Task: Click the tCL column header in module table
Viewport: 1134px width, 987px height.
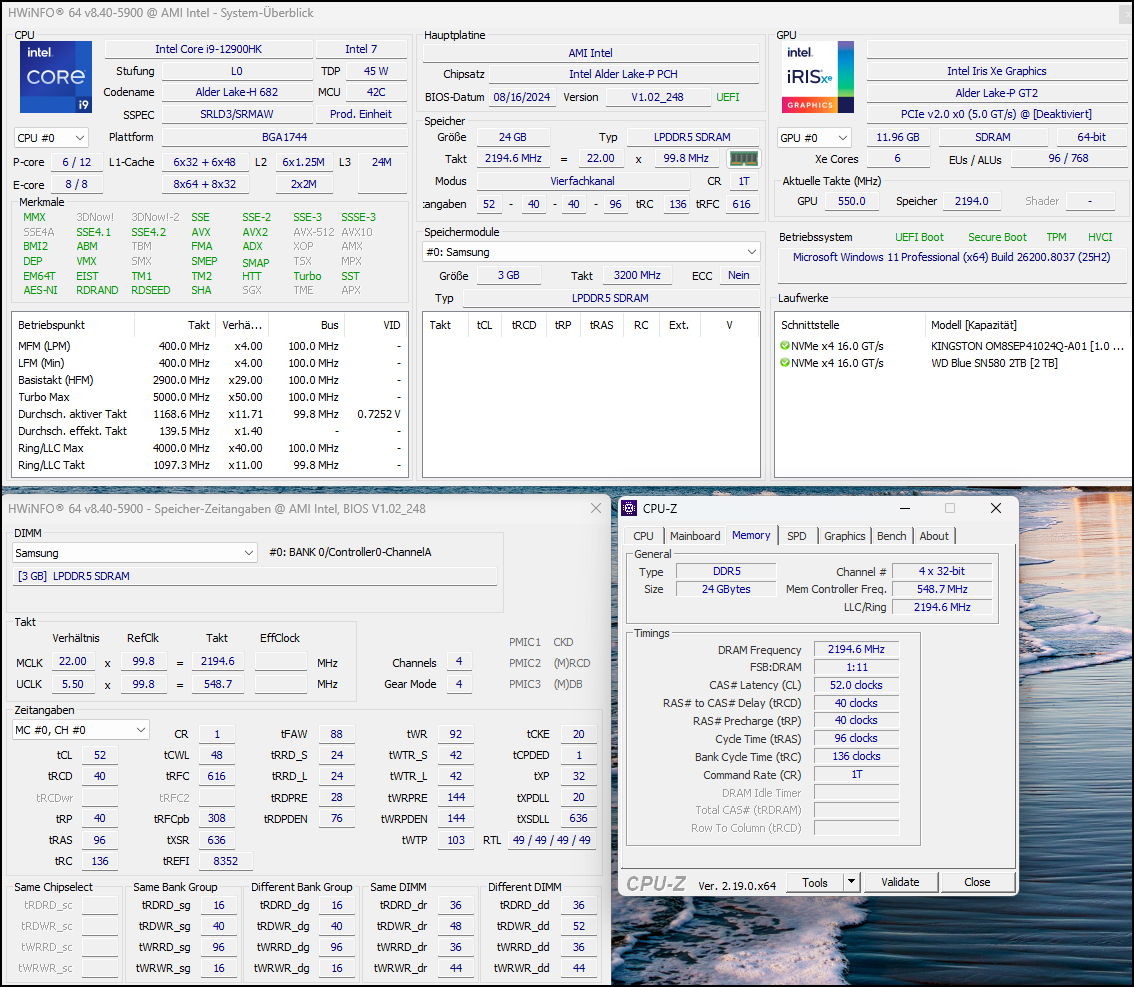Action: point(485,325)
